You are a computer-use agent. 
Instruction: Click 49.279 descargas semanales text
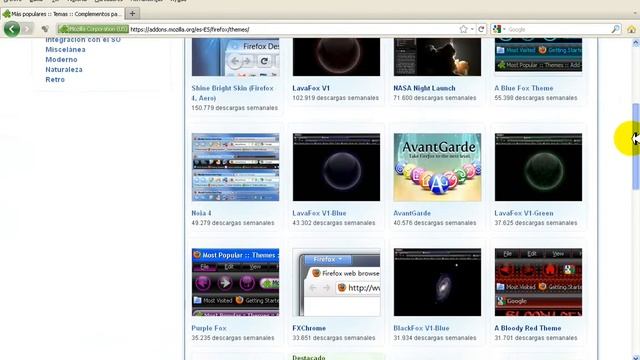233,223
